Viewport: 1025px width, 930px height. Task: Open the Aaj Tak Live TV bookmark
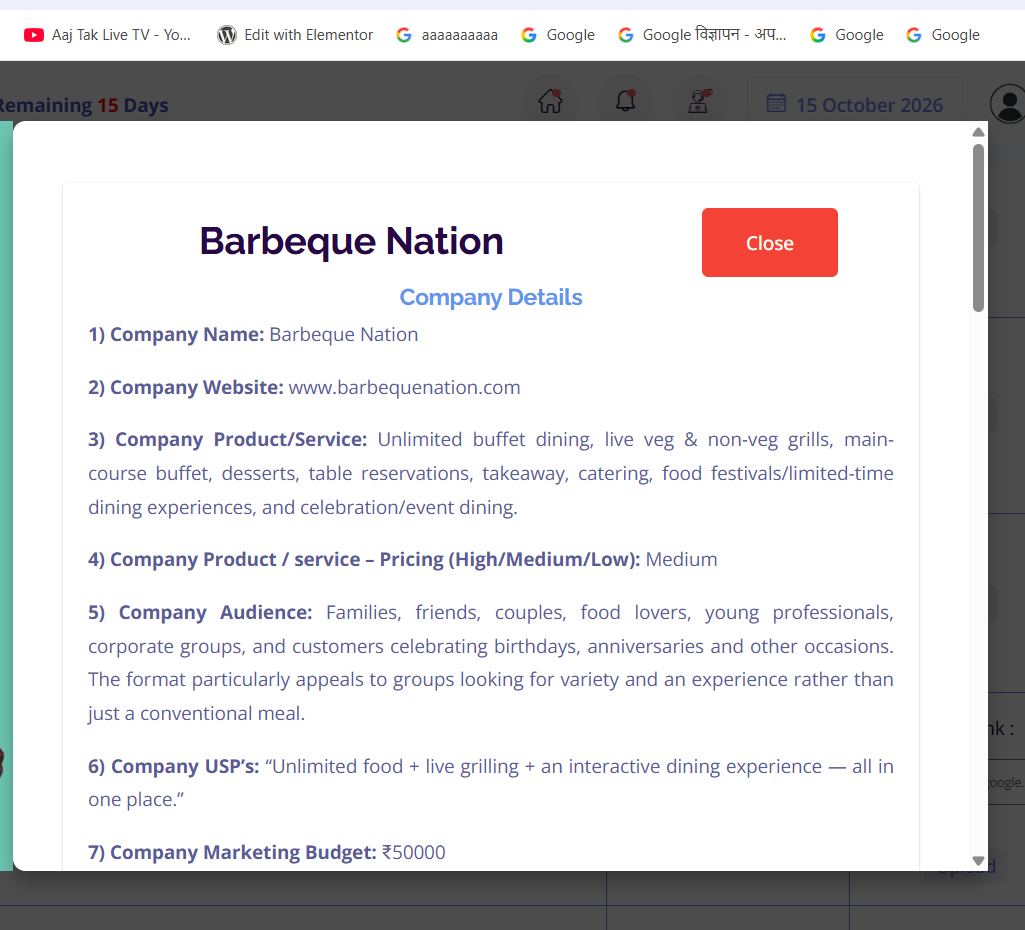point(107,35)
